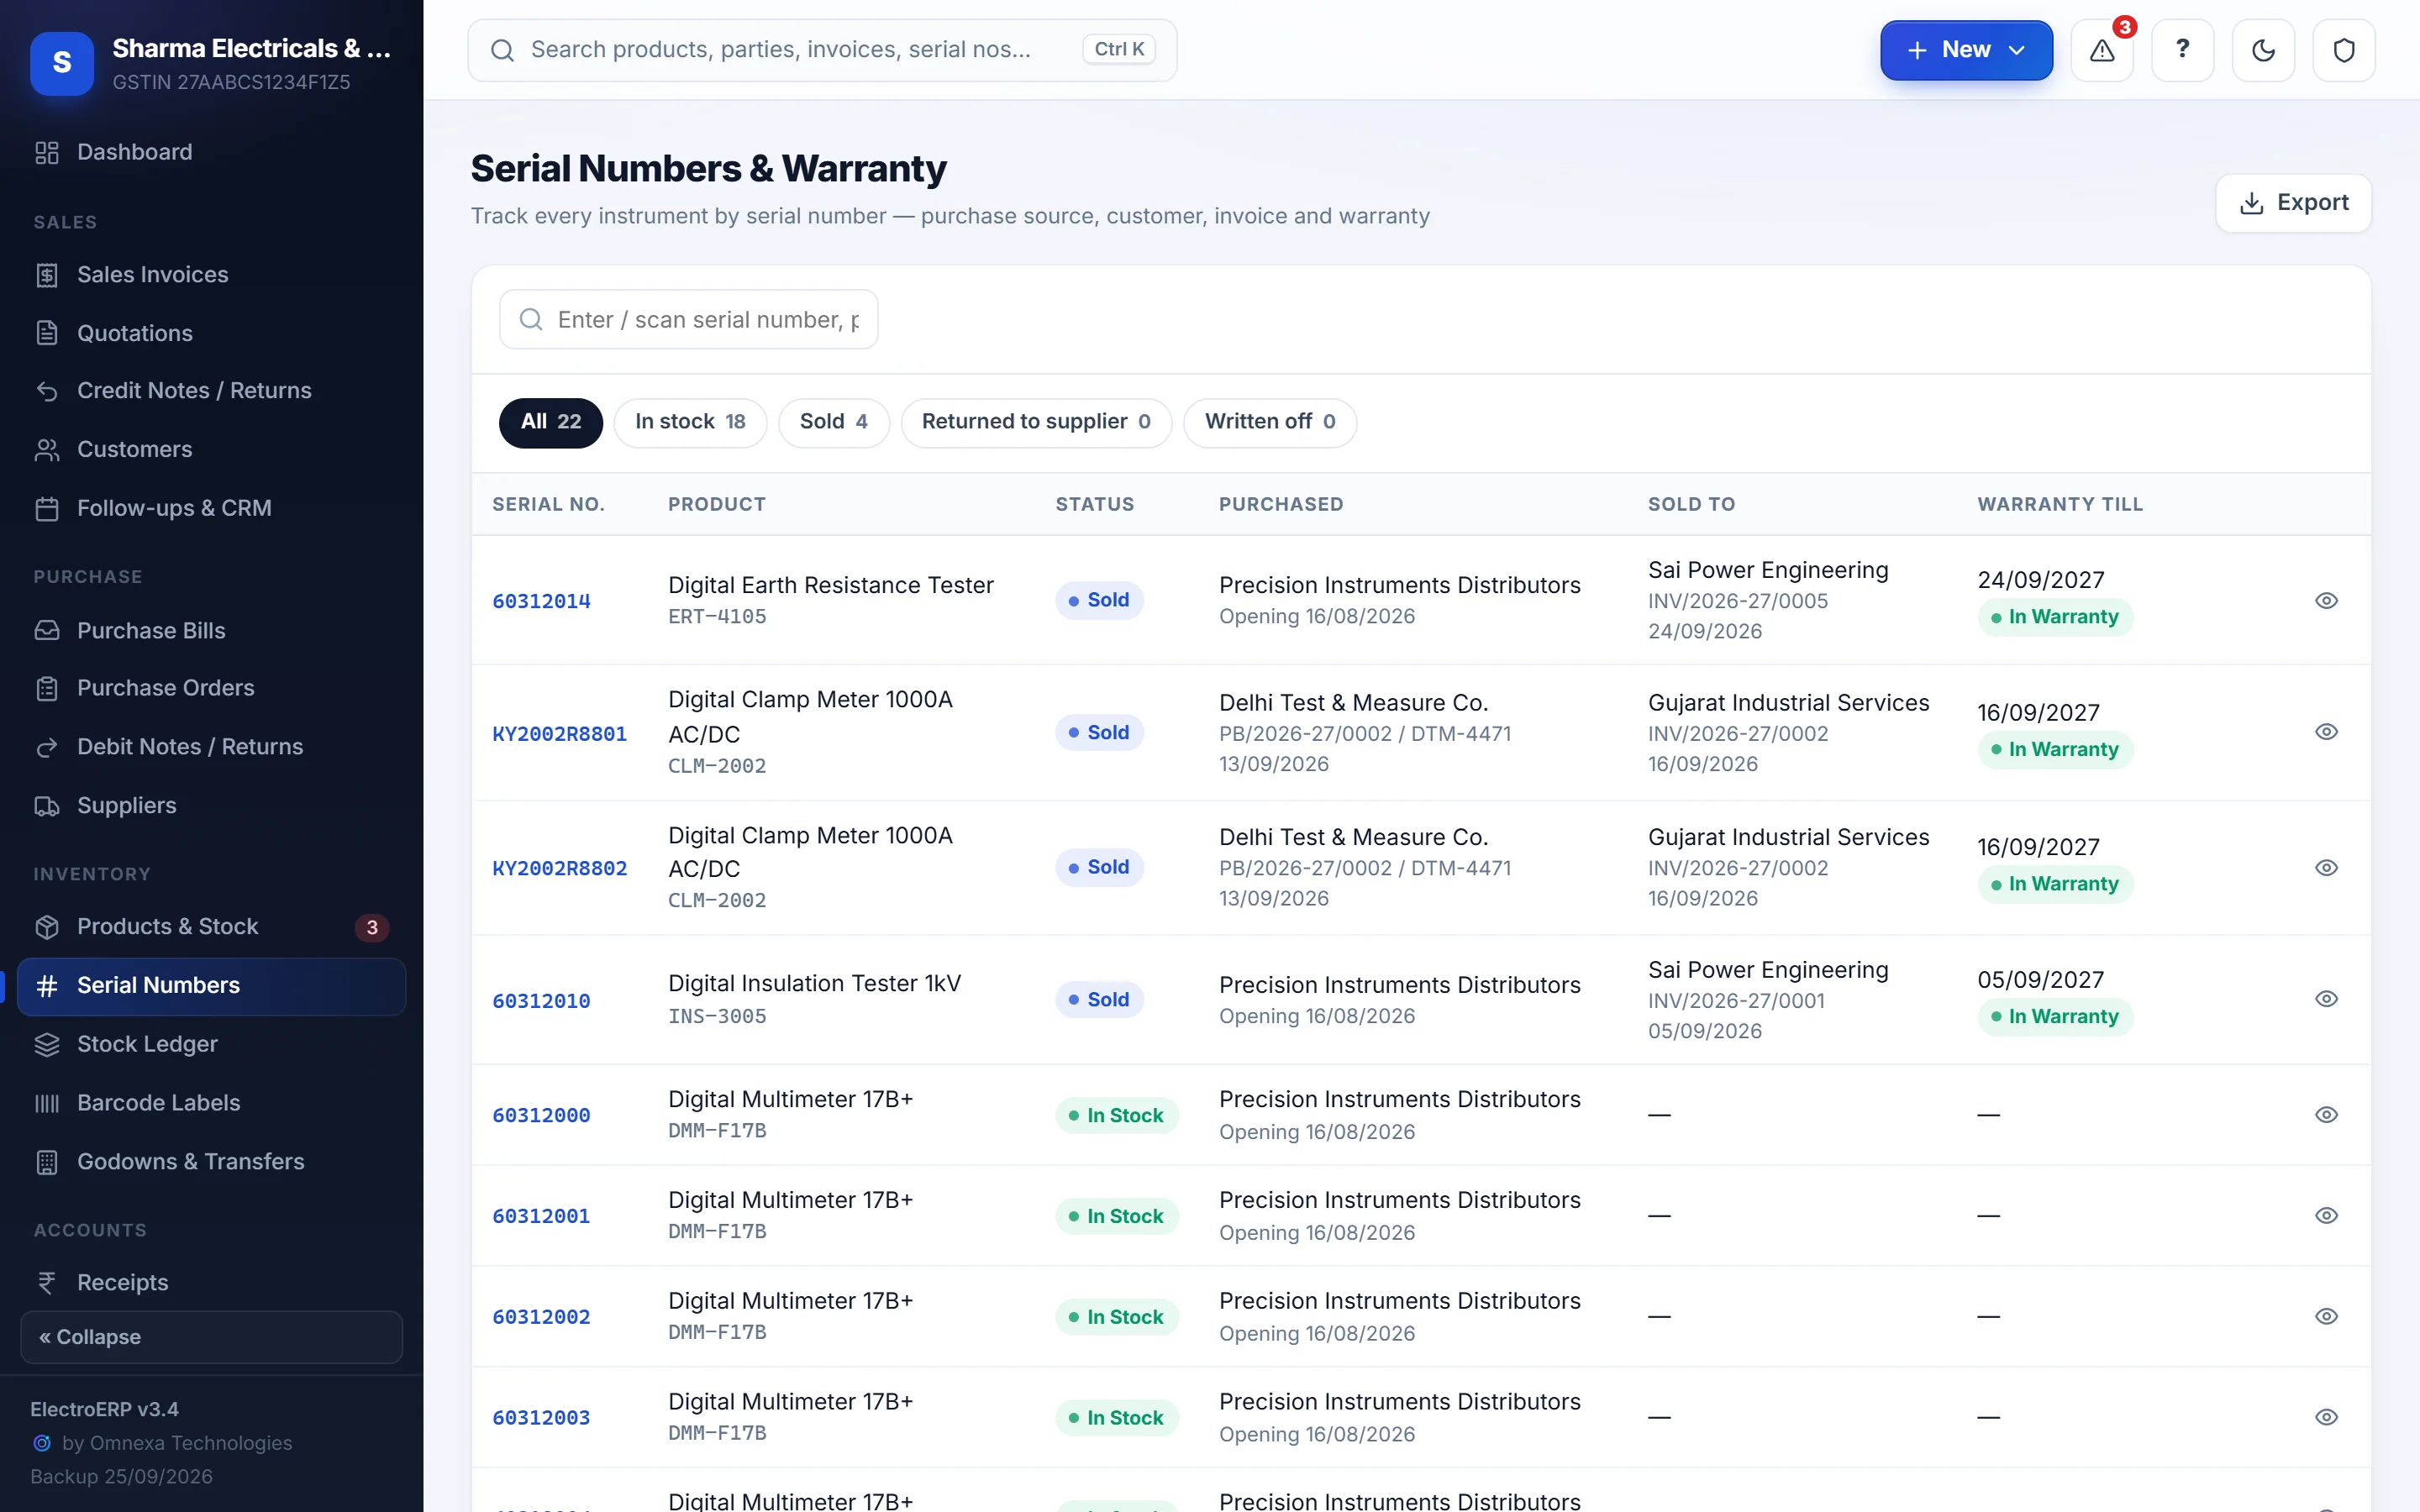Collapse the sidebar
This screenshot has height=1512, width=2420.
[x=211, y=1337]
